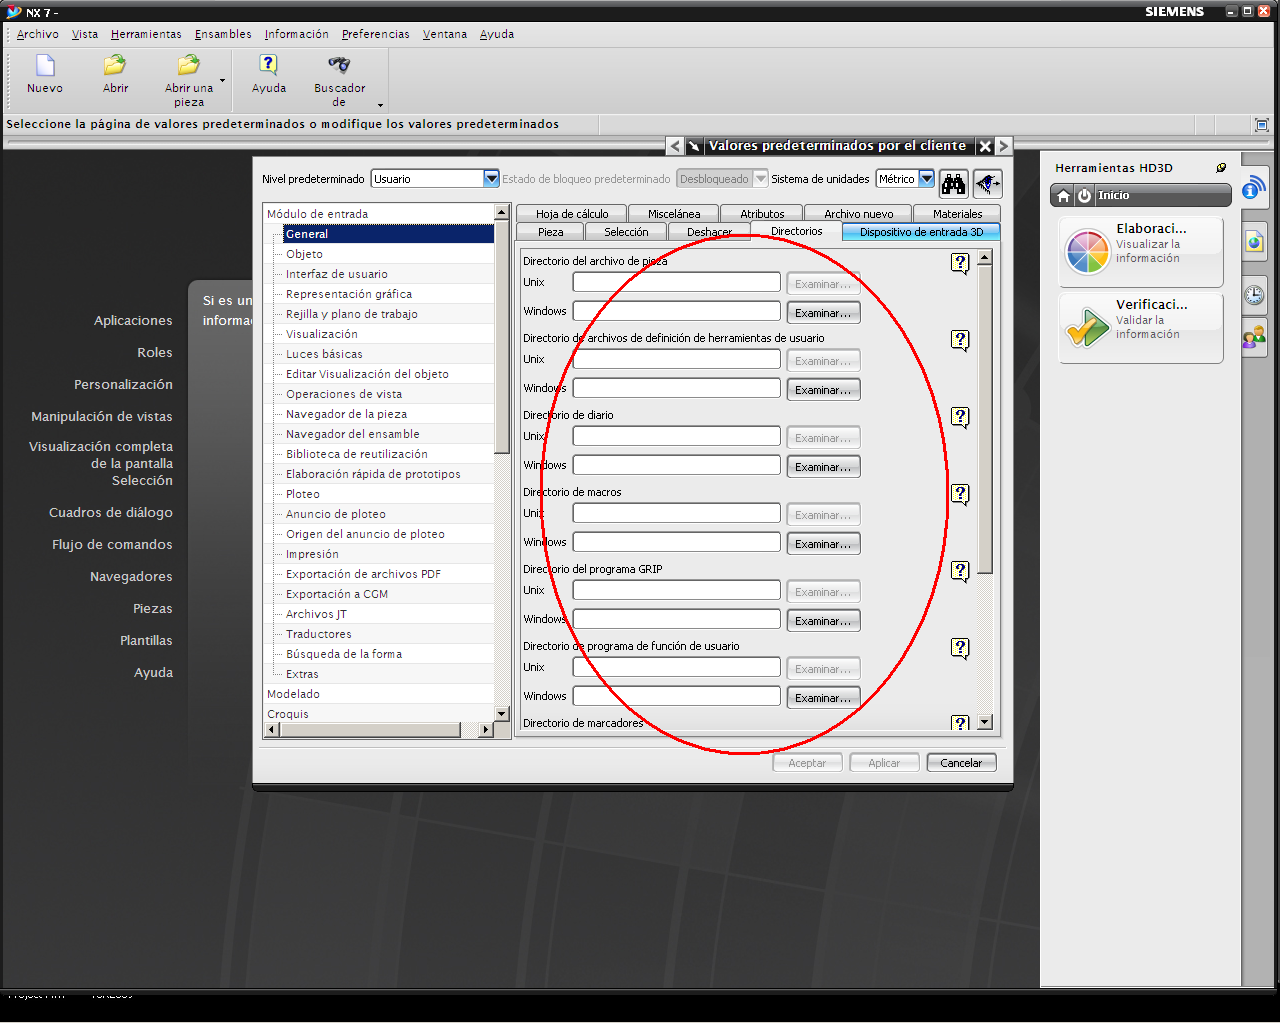Switch to the Hoja de cálculo tab
The image size is (1280, 1024).
571,214
